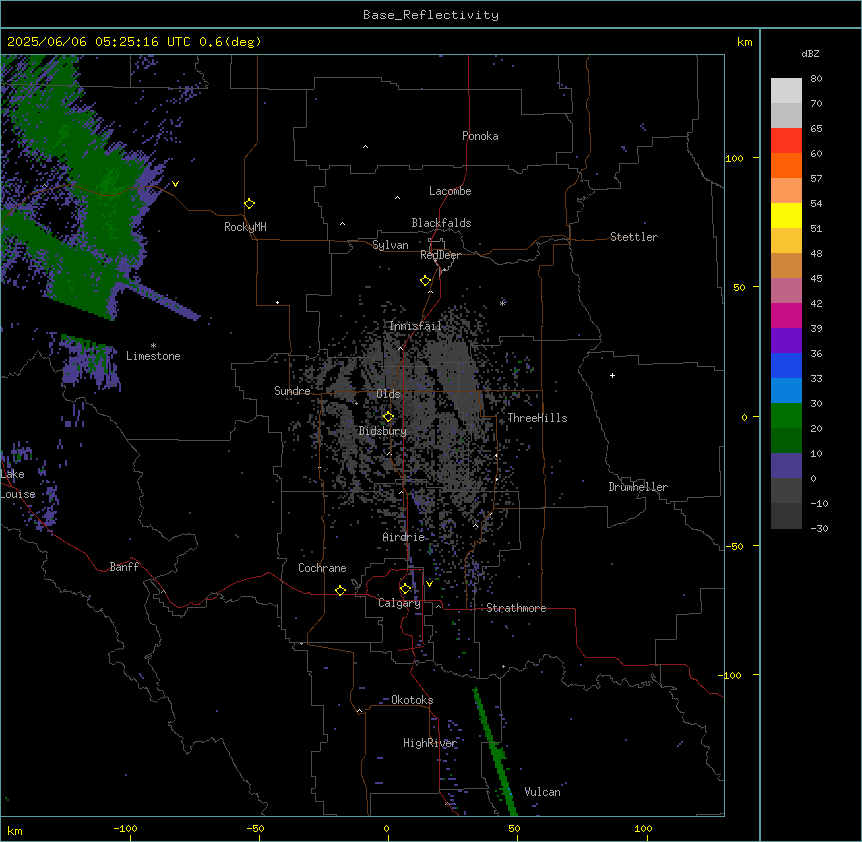Click the white plus marker east of ThreeHills
Image resolution: width=862 pixels, height=842 pixels.
click(612, 375)
